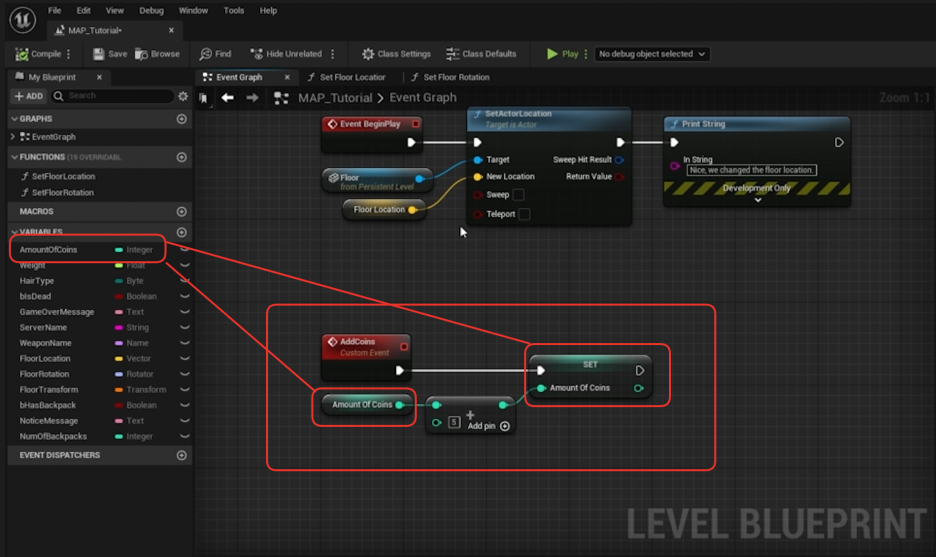Navigate back in graph history

[x=227, y=97]
